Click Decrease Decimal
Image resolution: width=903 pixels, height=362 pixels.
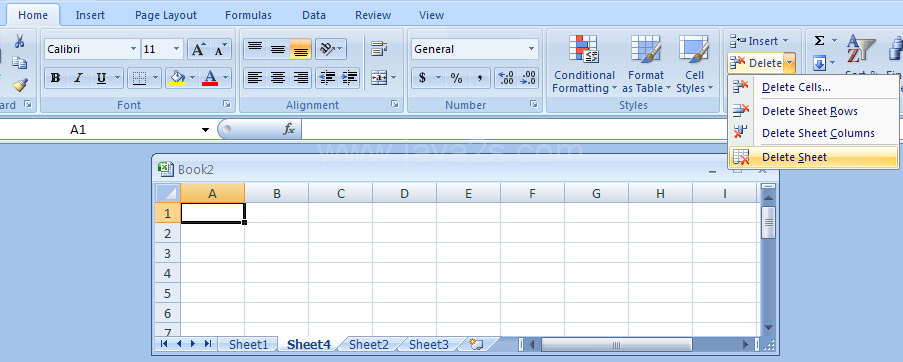click(528, 78)
